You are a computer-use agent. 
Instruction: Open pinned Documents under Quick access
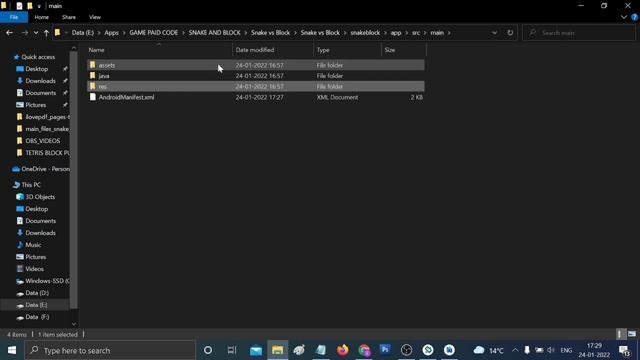[x=40, y=93]
